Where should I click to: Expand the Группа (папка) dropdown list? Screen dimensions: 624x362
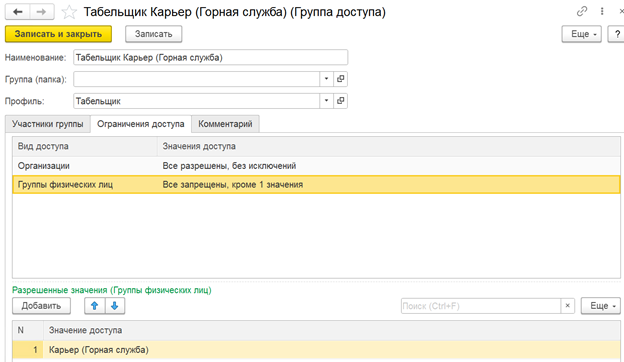click(326, 79)
